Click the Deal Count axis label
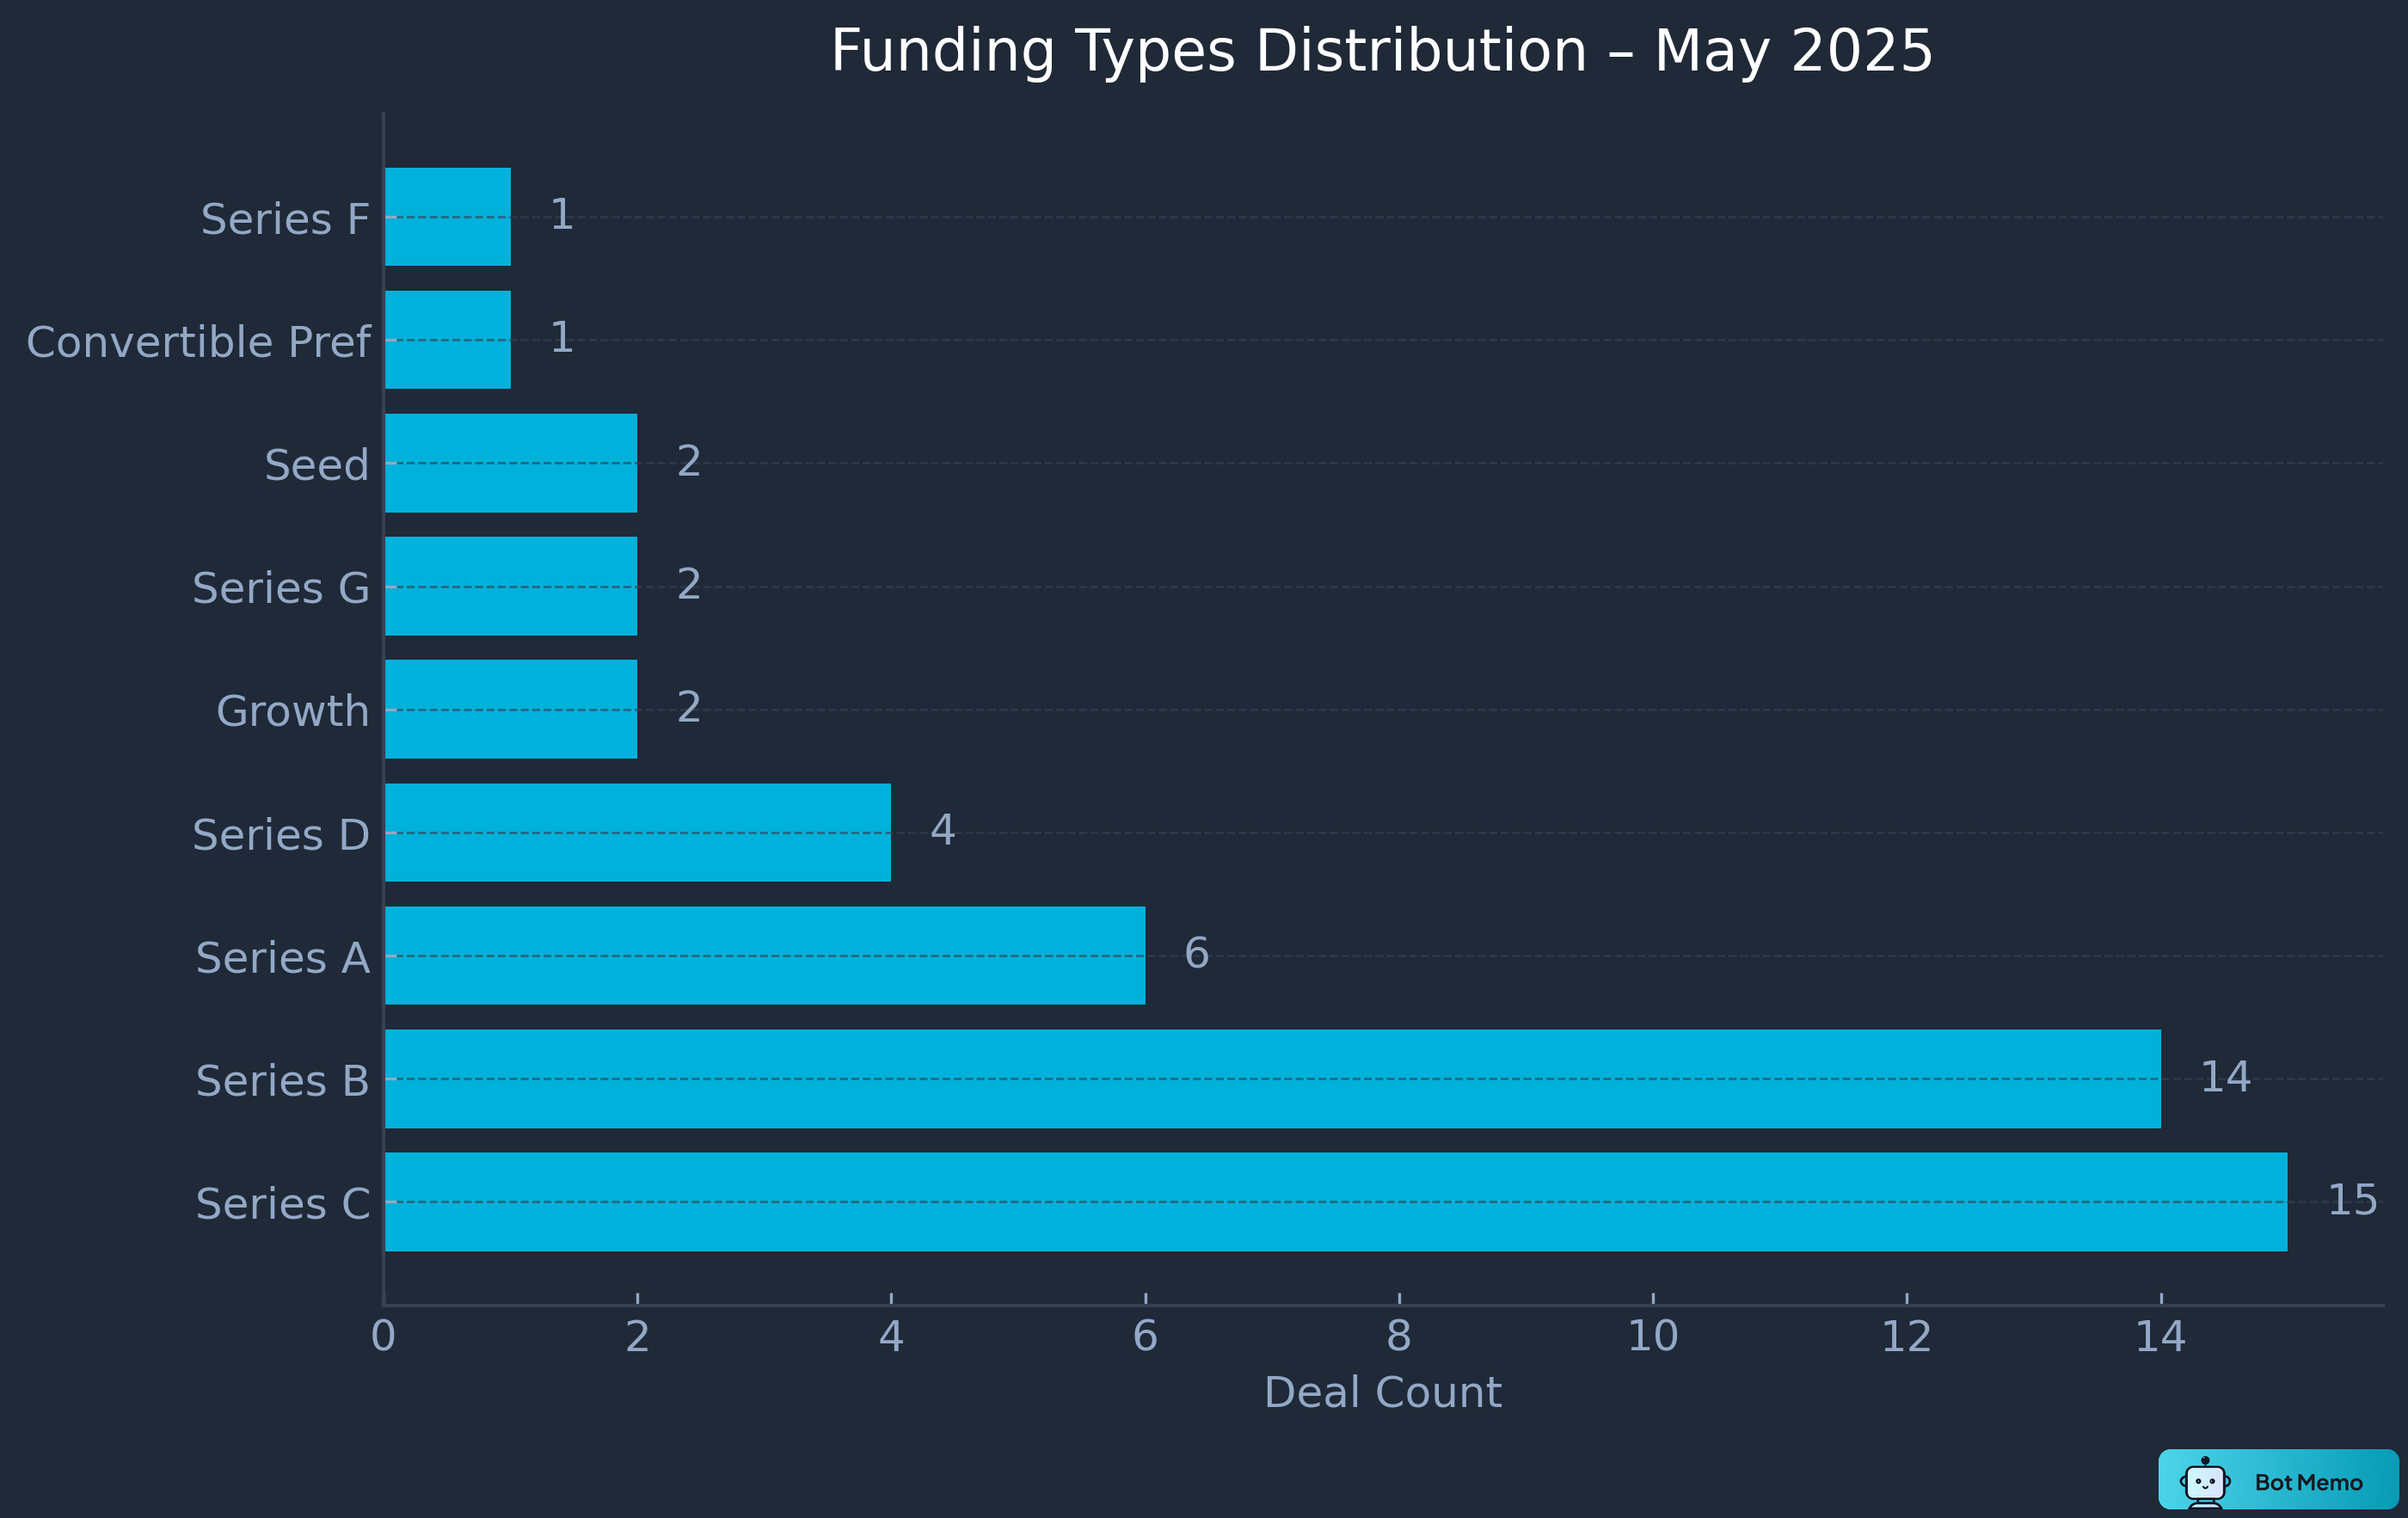 tap(1382, 1392)
